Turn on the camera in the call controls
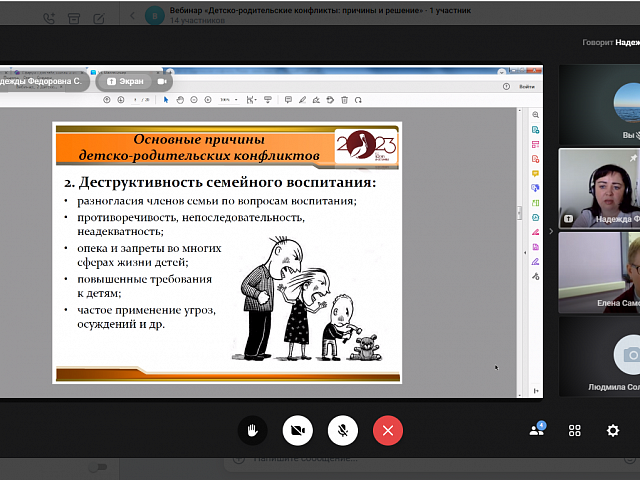 click(x=297, y=430)
